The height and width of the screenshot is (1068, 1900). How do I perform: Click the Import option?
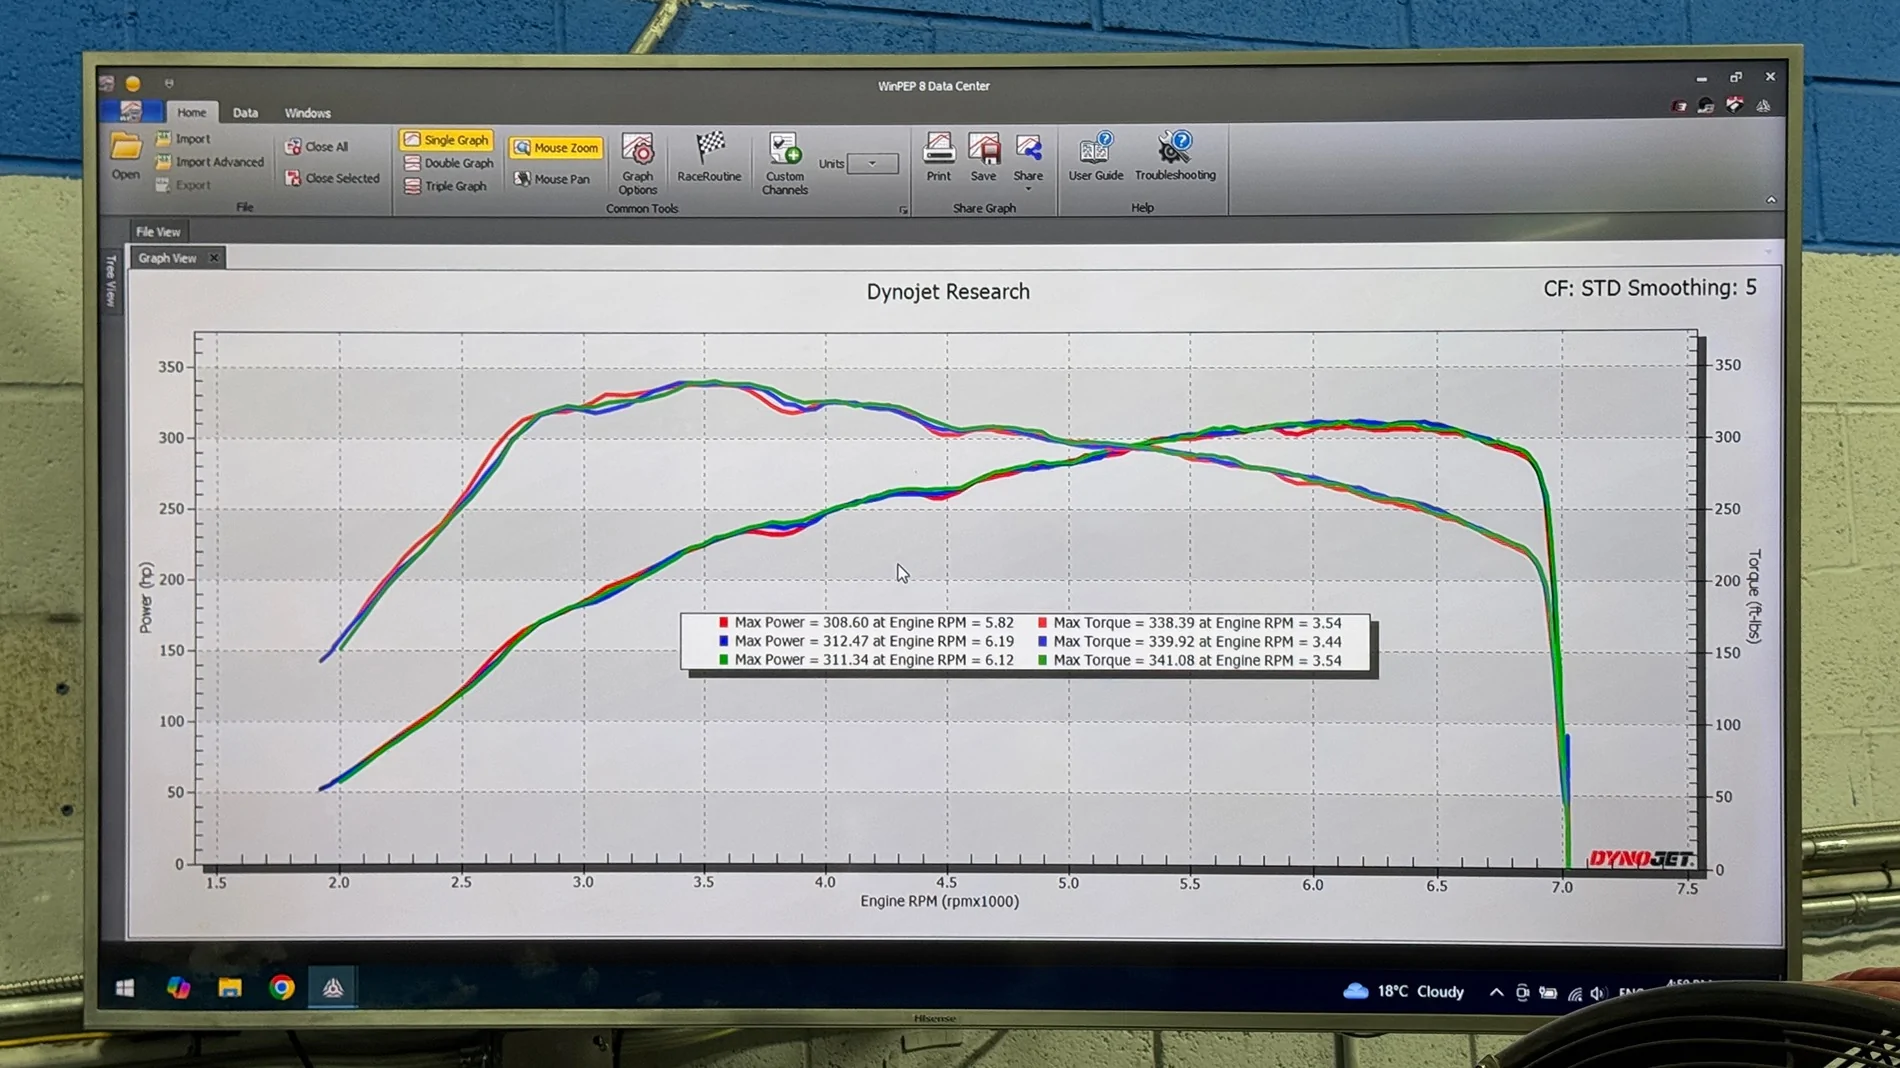183,139
